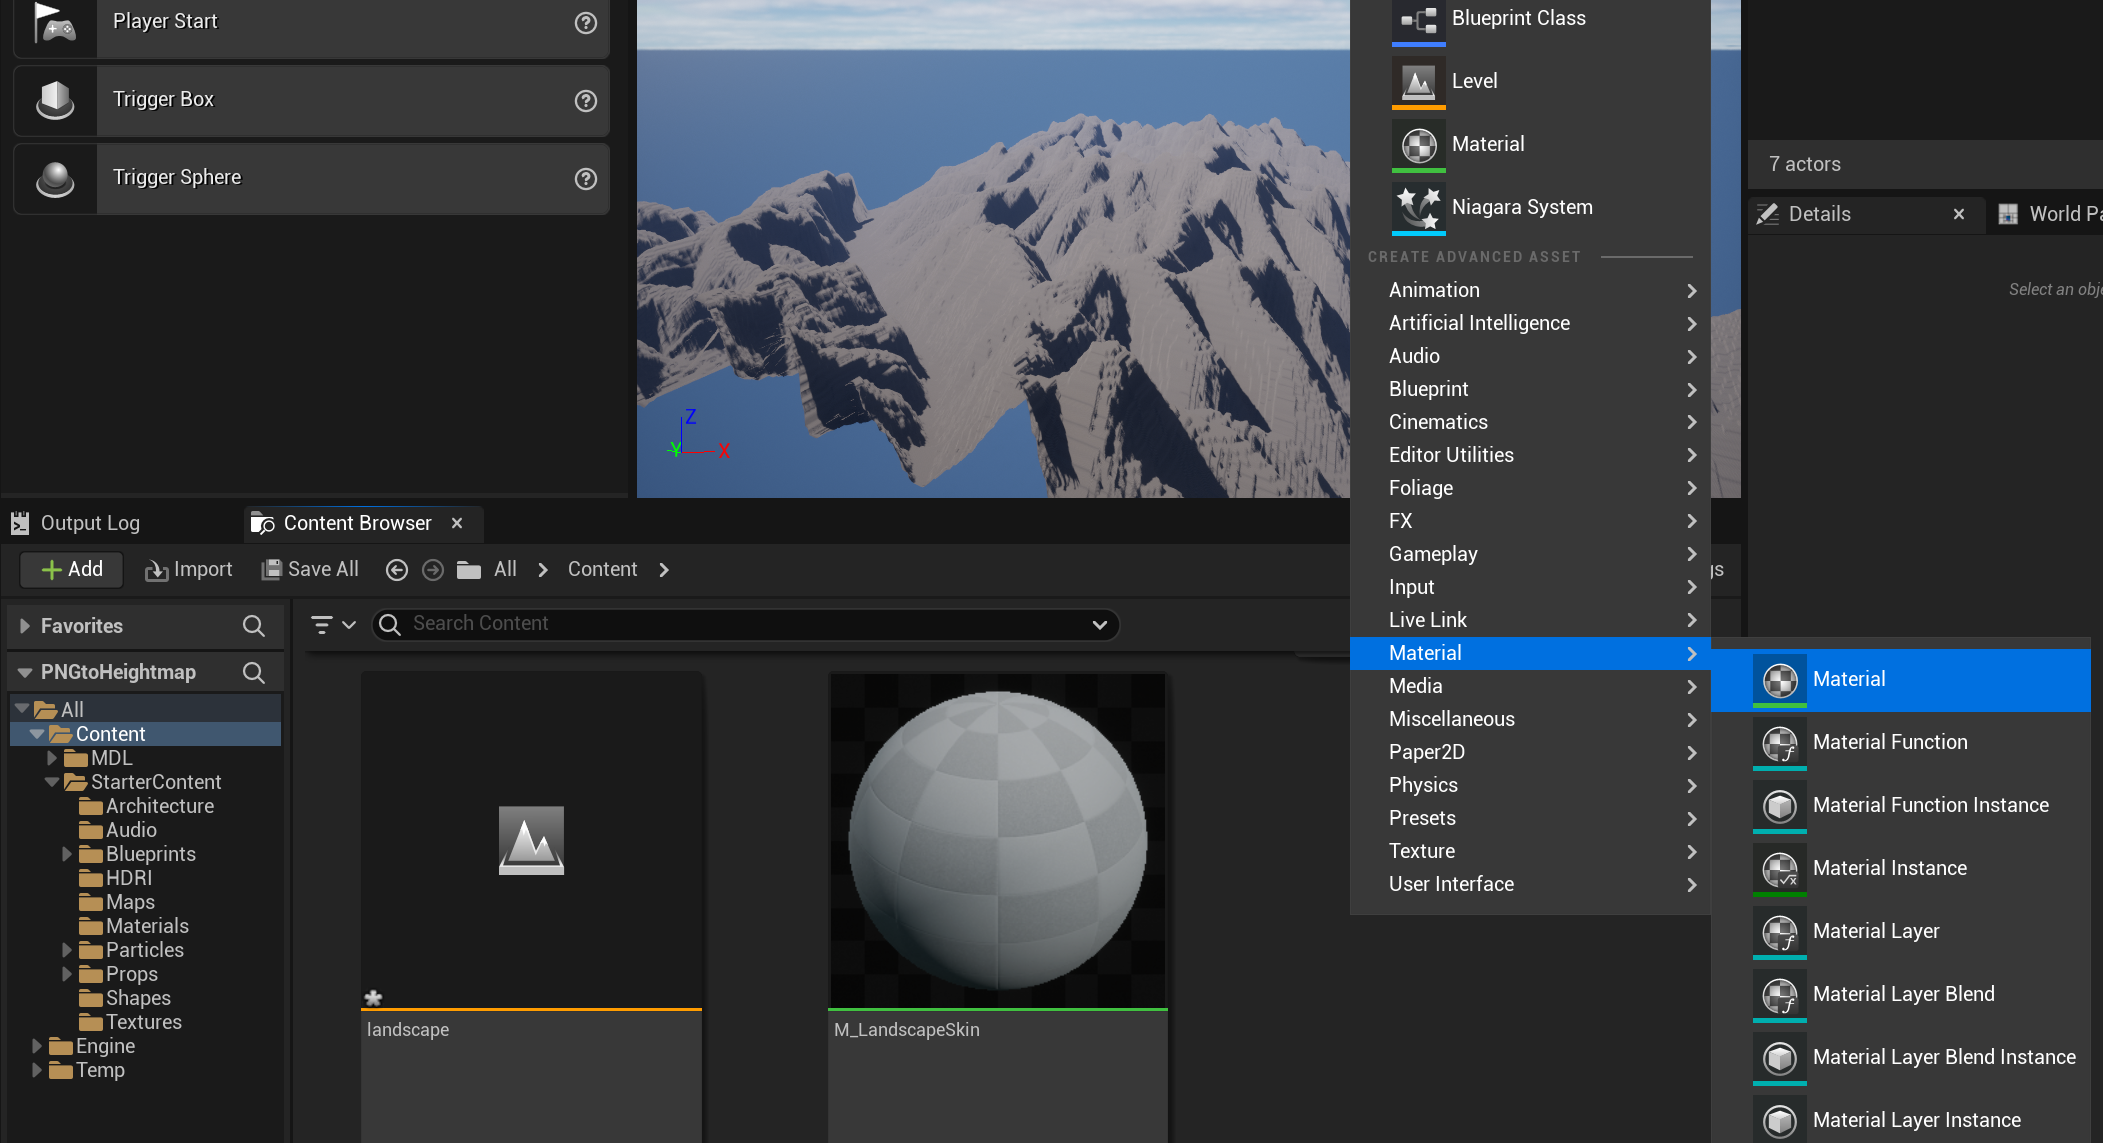Click the Add button
The image size is (2103, 1143).
tap(72, 570)
